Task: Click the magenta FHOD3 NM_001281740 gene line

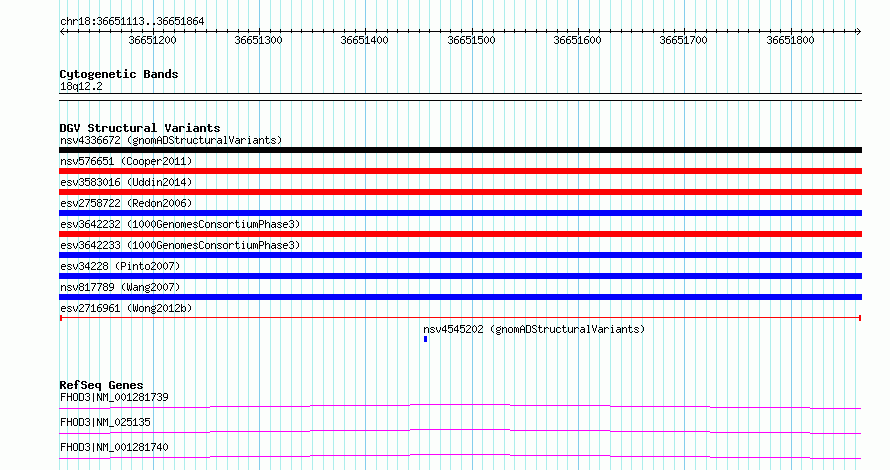Action: (x=460, y=456)
